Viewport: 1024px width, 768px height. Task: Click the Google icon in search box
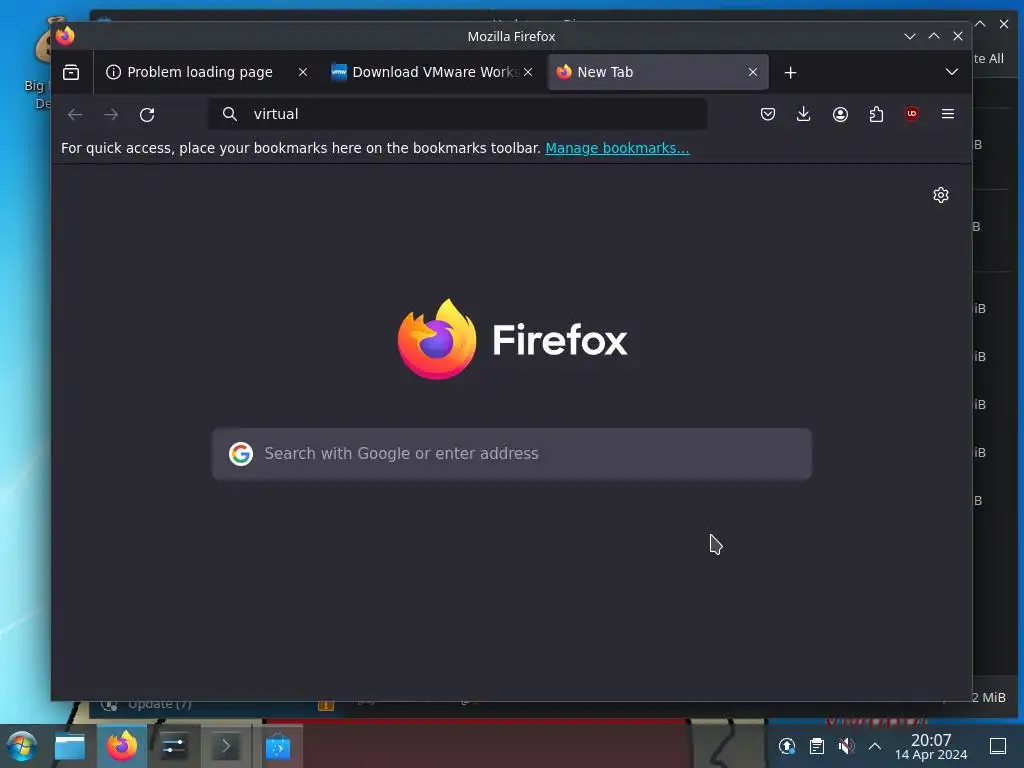click(x=241, y=454)
